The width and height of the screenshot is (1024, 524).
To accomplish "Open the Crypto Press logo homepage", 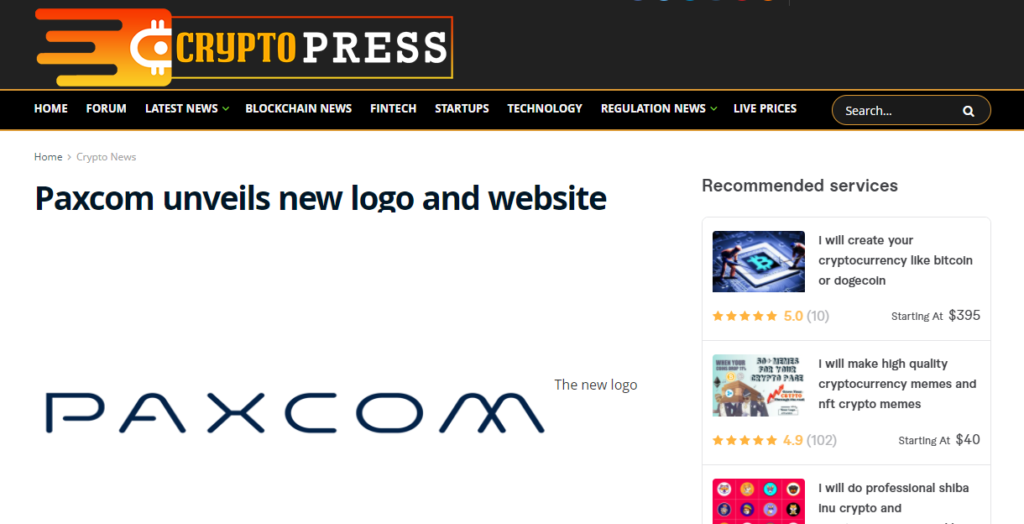I will click(x=244, y=47).
